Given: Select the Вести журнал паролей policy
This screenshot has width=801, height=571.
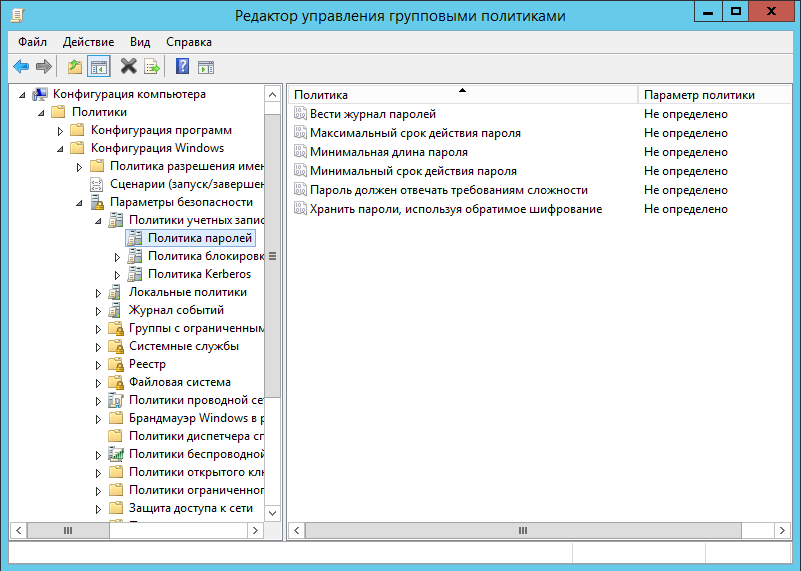Looking at the screenshot, I should [x=372, y=114].
